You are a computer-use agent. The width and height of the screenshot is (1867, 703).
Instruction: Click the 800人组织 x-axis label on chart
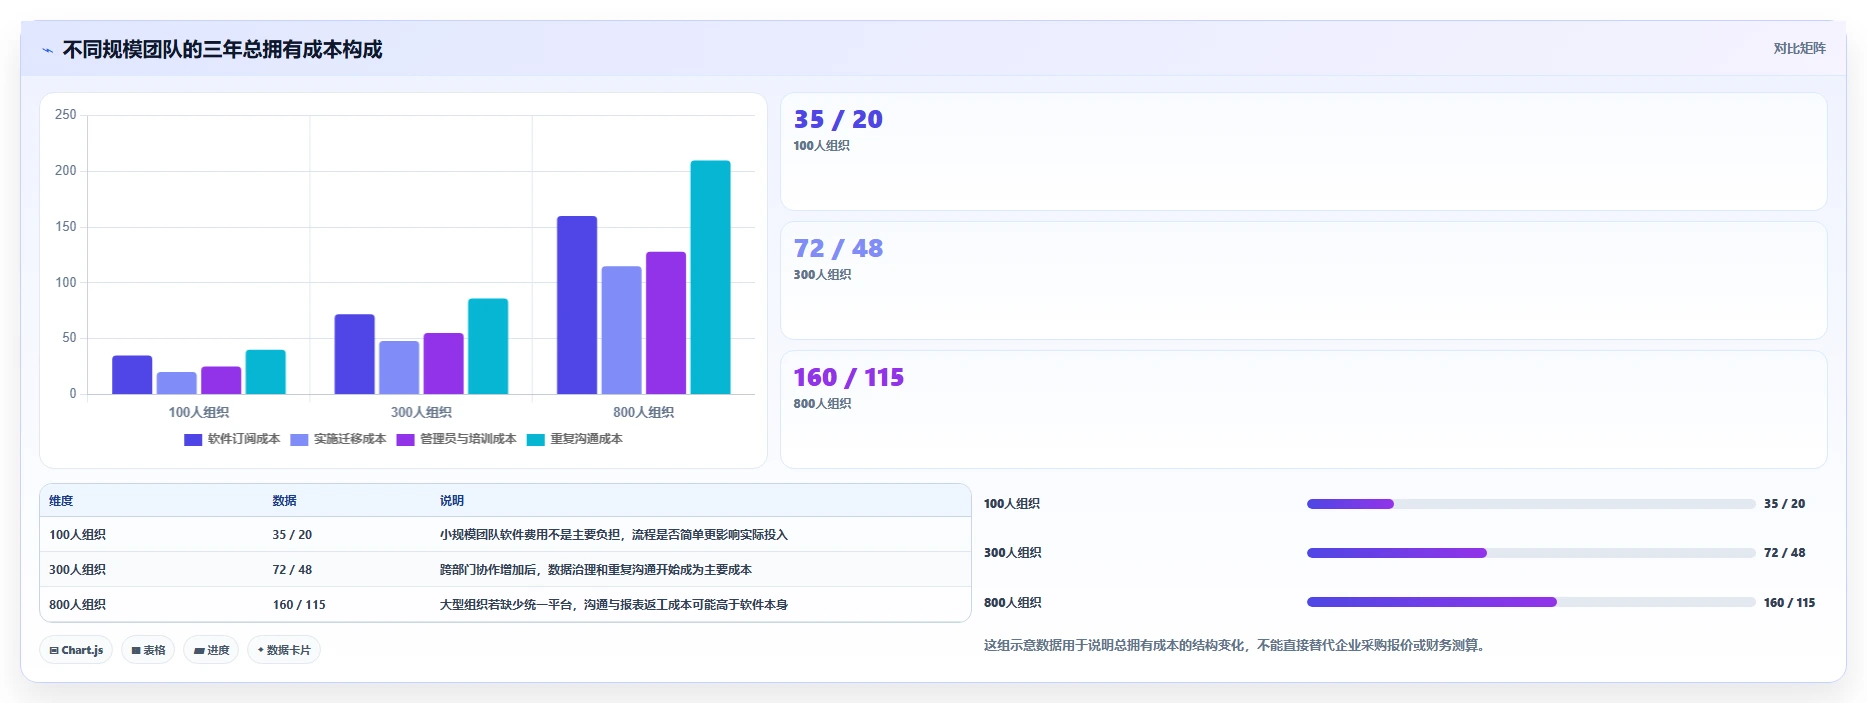click(x=644, y=412)
